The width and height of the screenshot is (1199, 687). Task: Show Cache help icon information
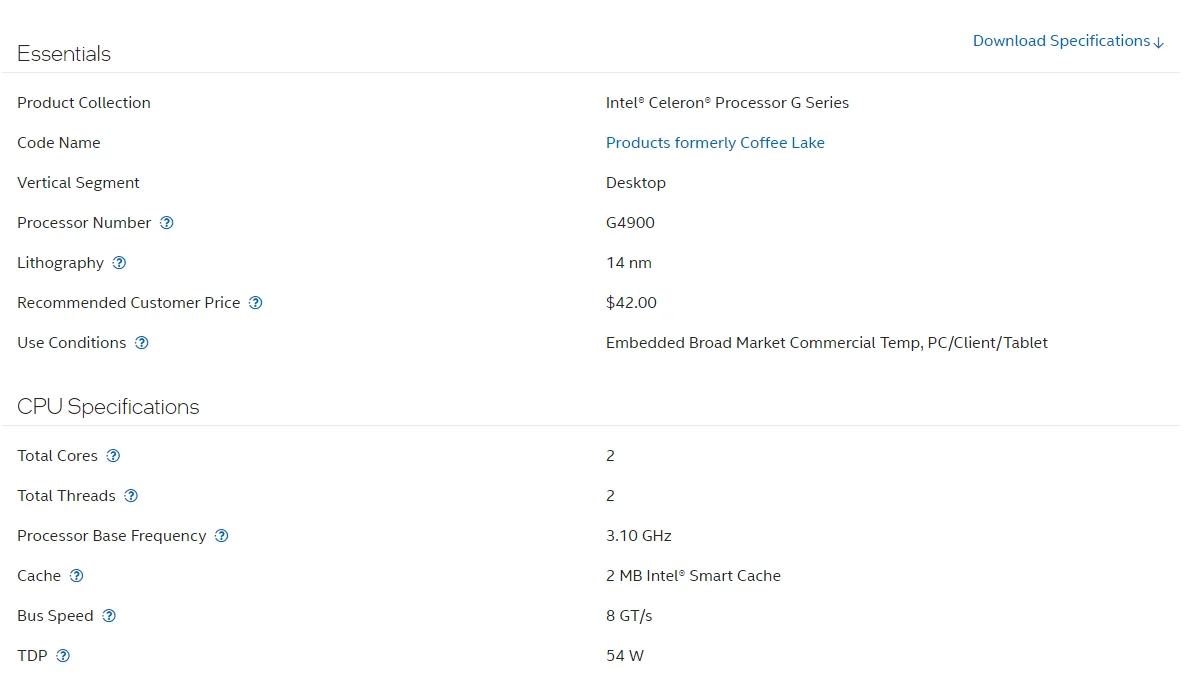coord(76,576)
